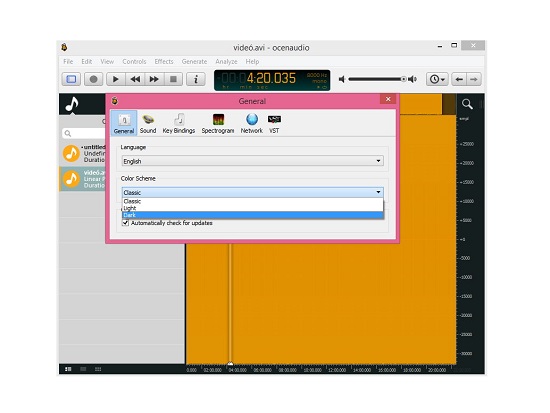The width and height of the screenshot is (550, 413).
Task: Toggle Automatically check for updates checkbox
Action: (125, 223)
